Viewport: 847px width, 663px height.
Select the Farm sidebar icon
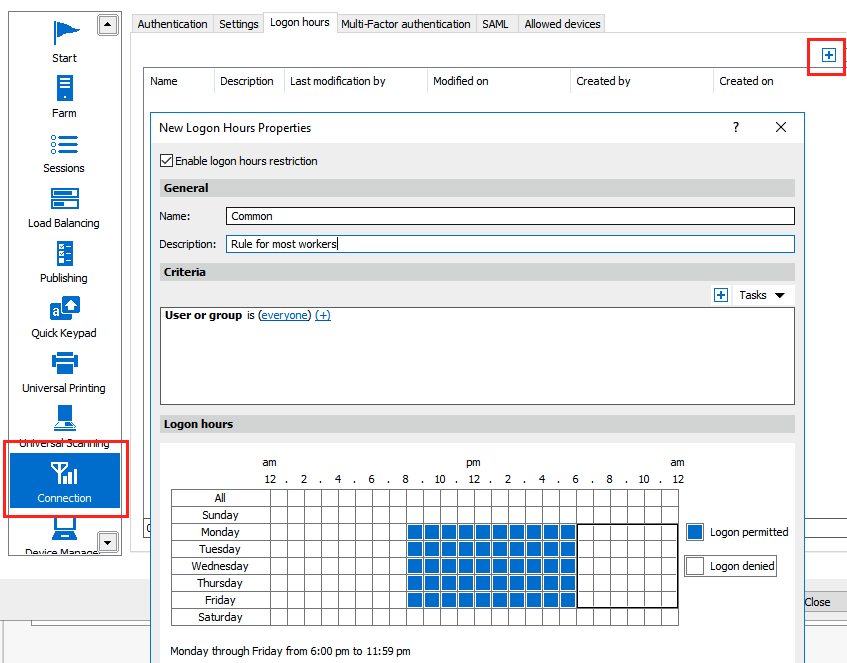[64, 95]
